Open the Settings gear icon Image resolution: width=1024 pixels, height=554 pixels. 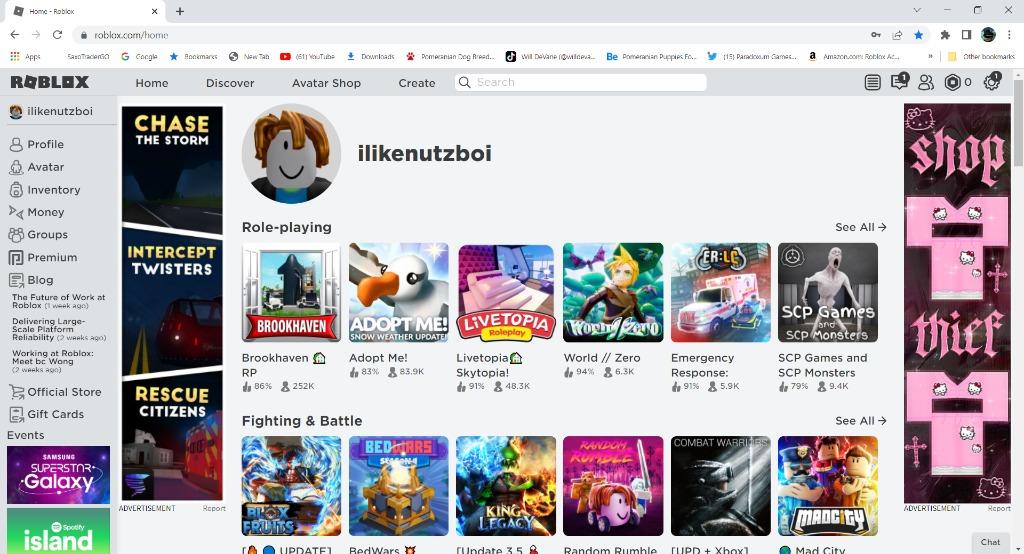992,82
